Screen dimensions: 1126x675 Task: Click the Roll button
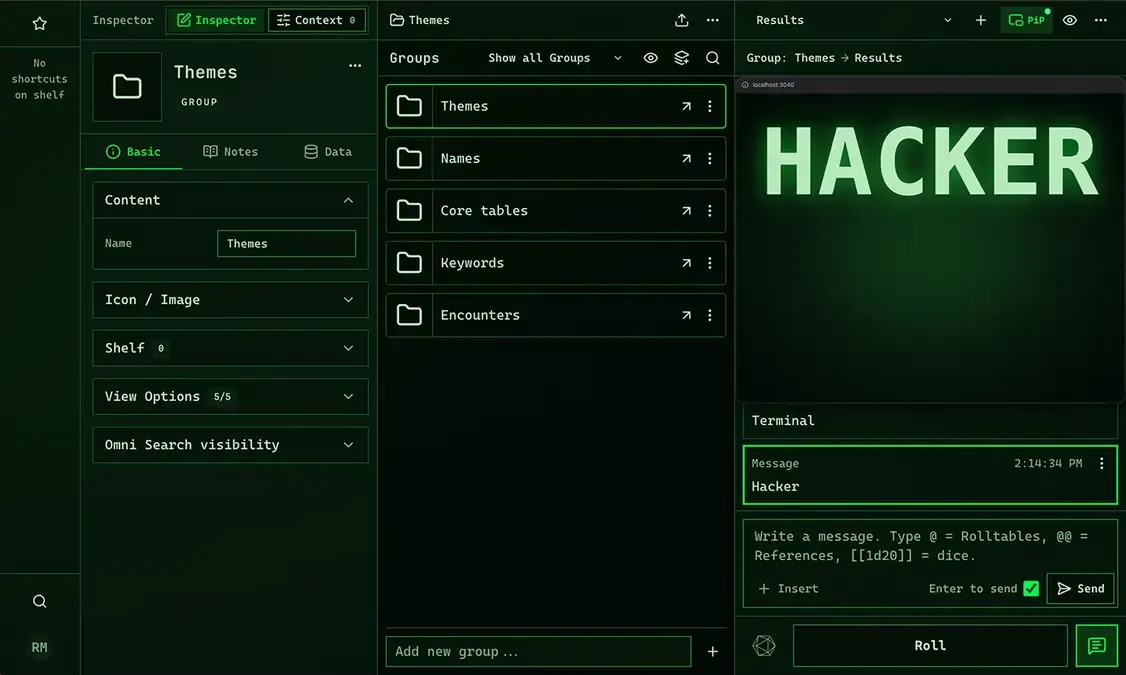(930, 646)
